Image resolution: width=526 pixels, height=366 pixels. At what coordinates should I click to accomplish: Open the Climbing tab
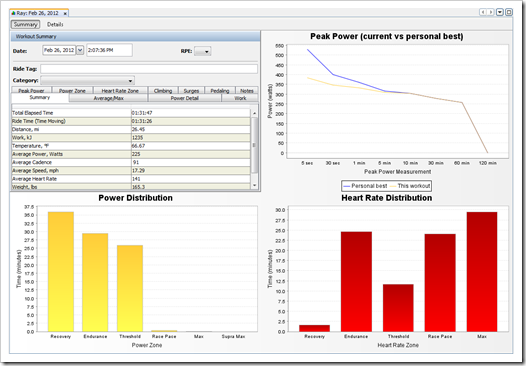(163, 91)
